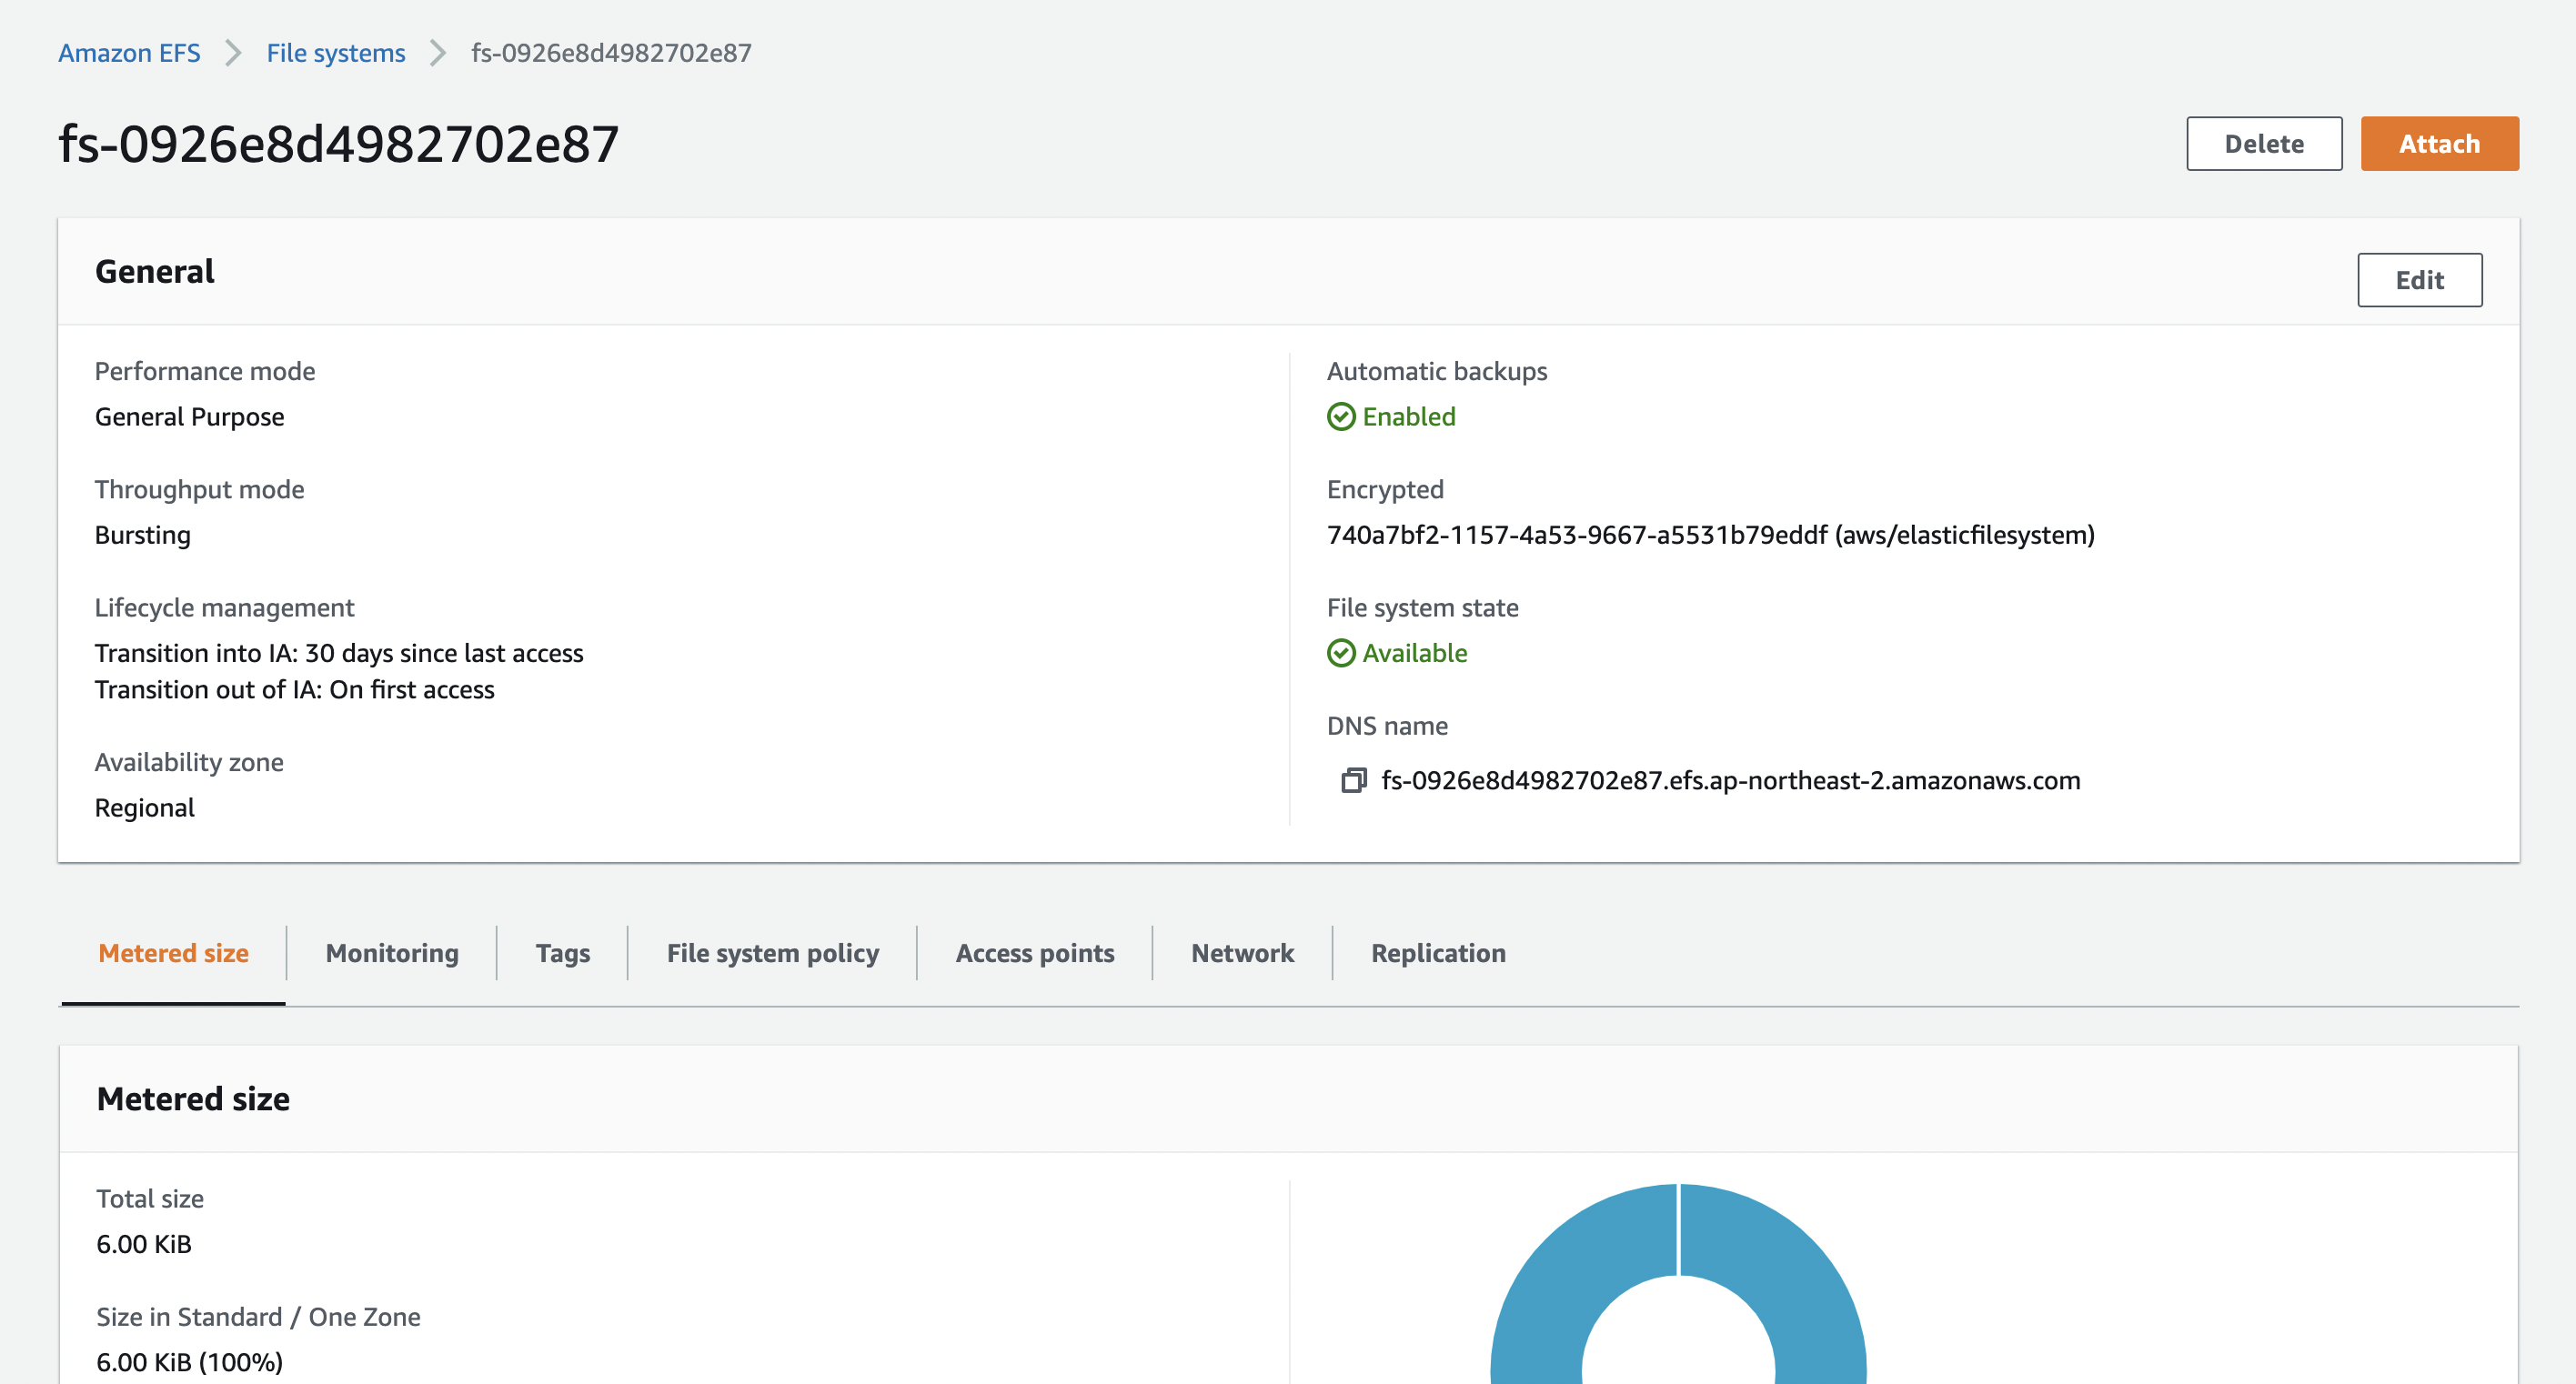Click the Available green check icon
Screen dimensions: 2576x1384
1341,653
